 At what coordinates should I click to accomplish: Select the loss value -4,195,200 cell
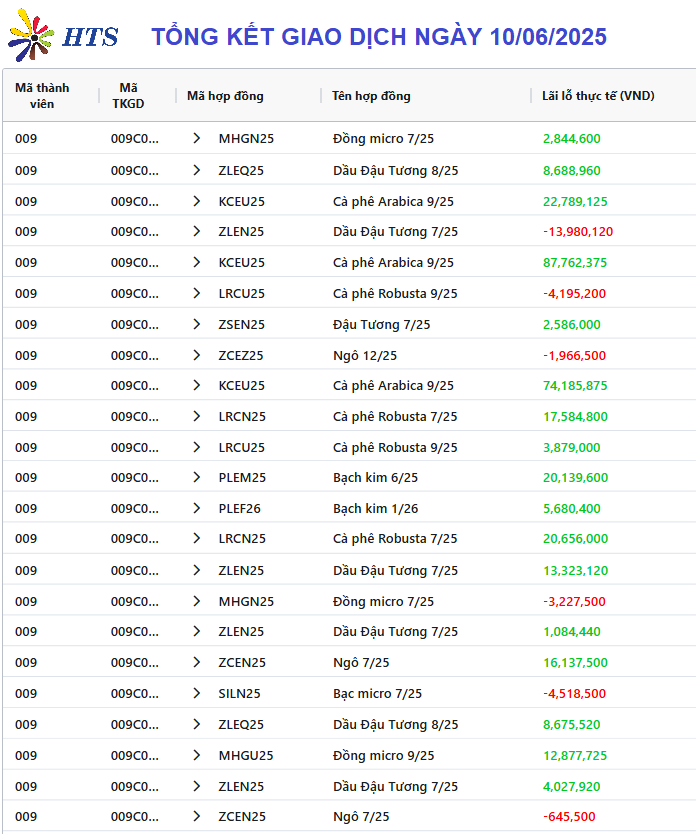pos(574,294)
